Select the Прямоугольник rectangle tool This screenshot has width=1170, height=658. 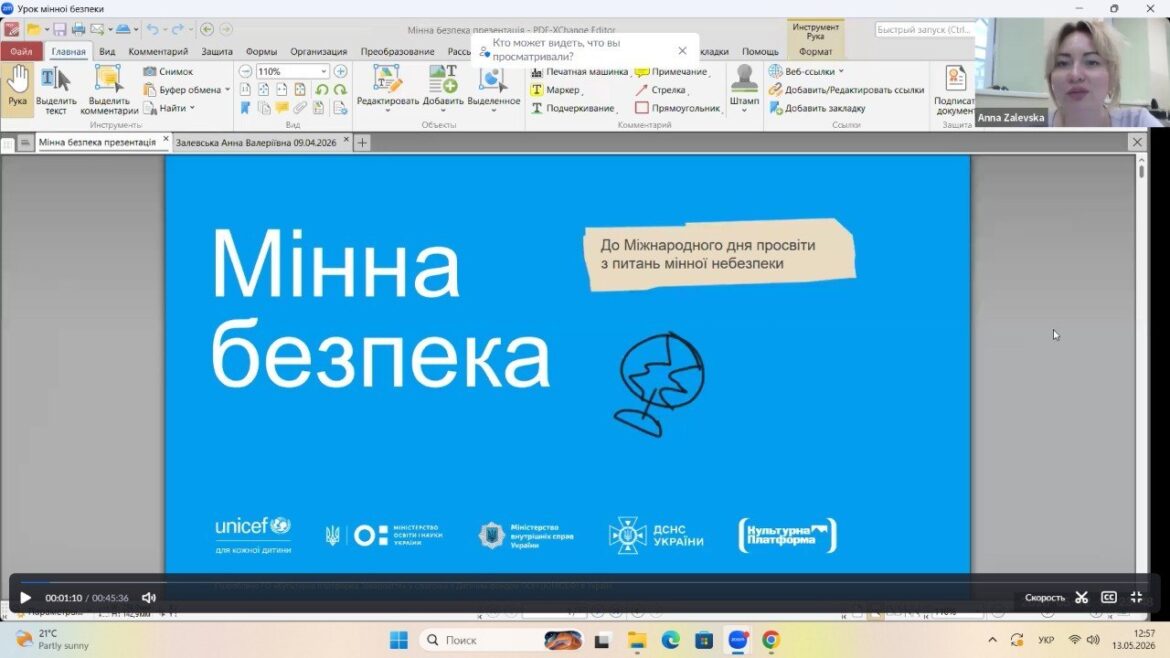[x=678, y=108]
